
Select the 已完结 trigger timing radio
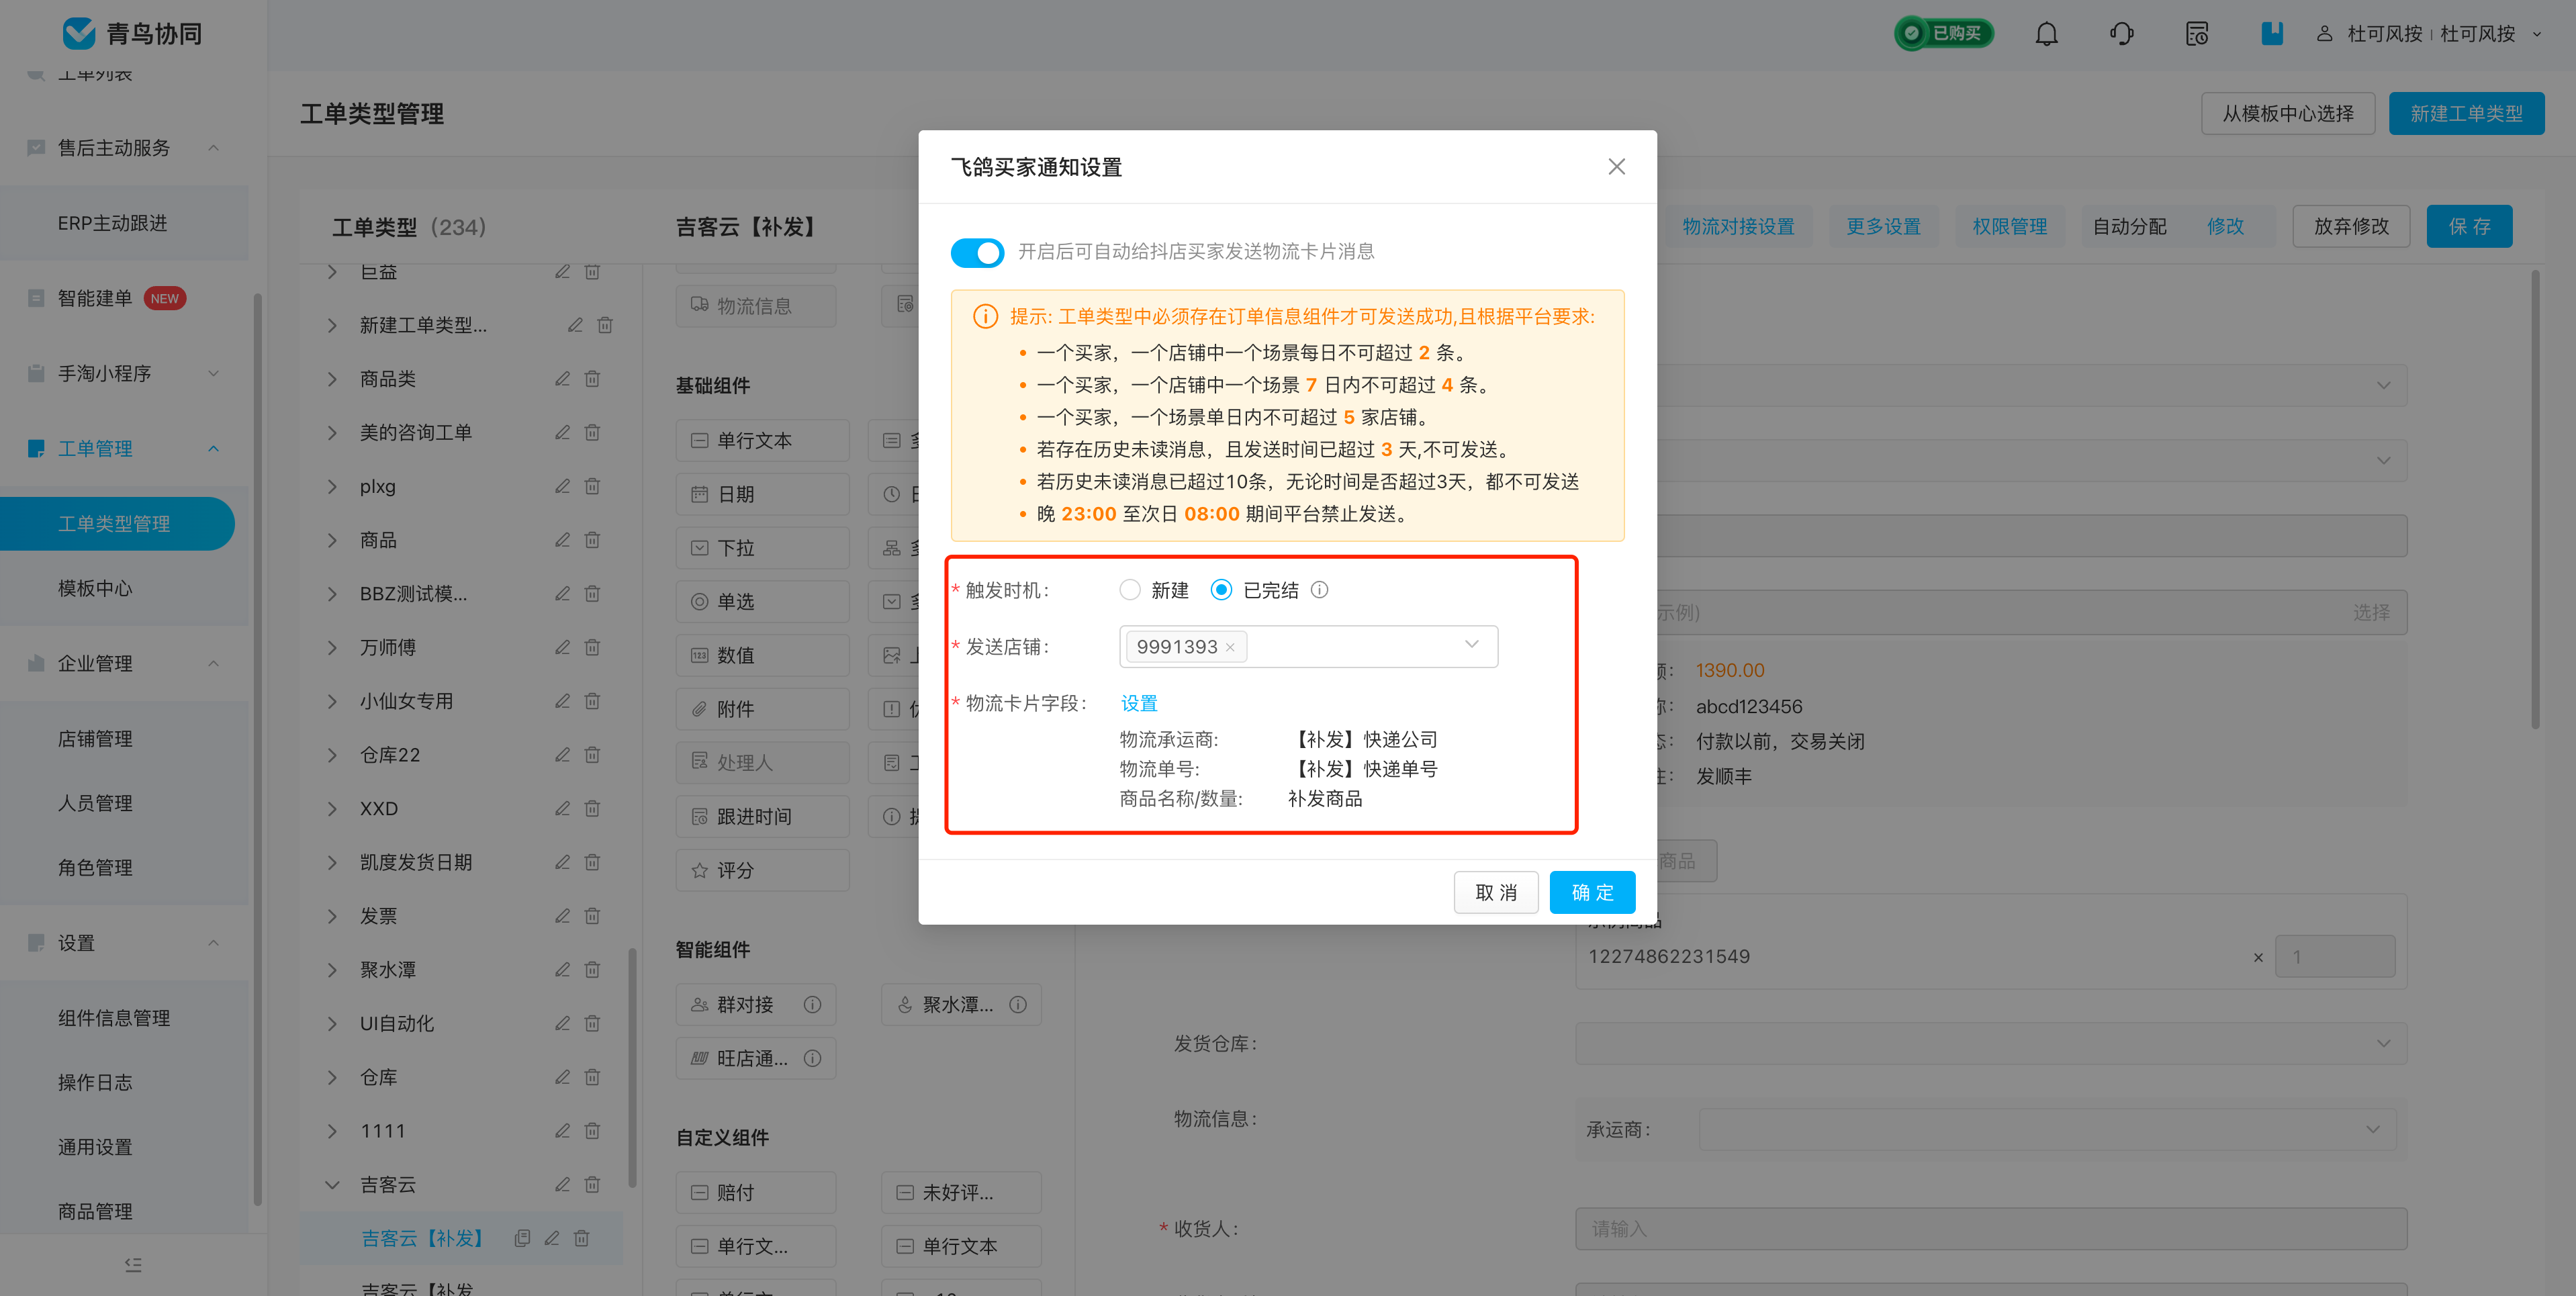pos(1221,590)
